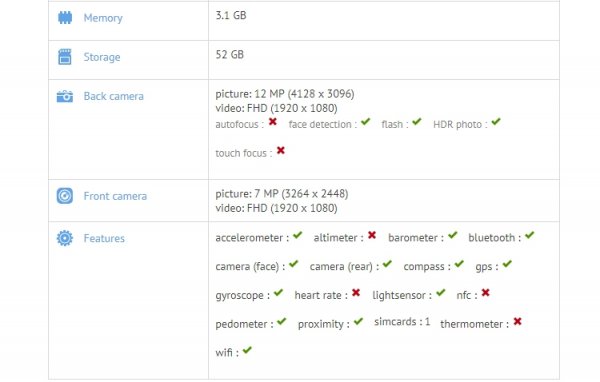Click the red X beside nfc
The width and height of the screenshot is (600, 382).
point(485,293)
